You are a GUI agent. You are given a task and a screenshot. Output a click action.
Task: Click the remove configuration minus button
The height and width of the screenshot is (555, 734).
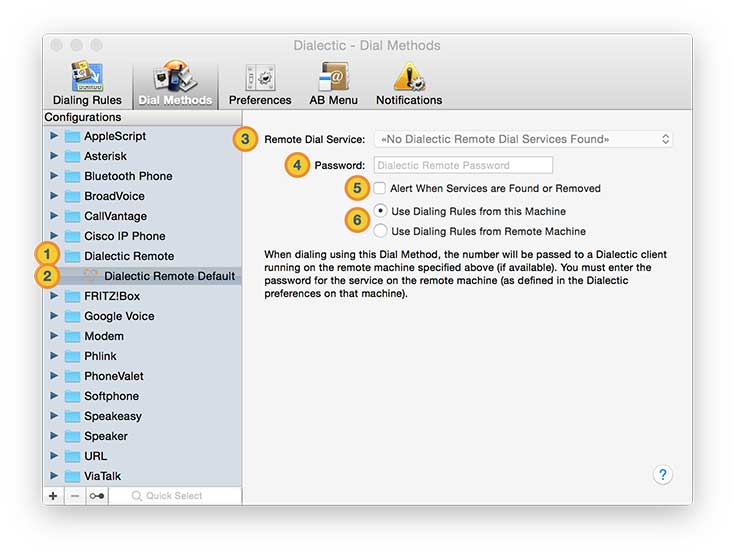click(75, 496)
